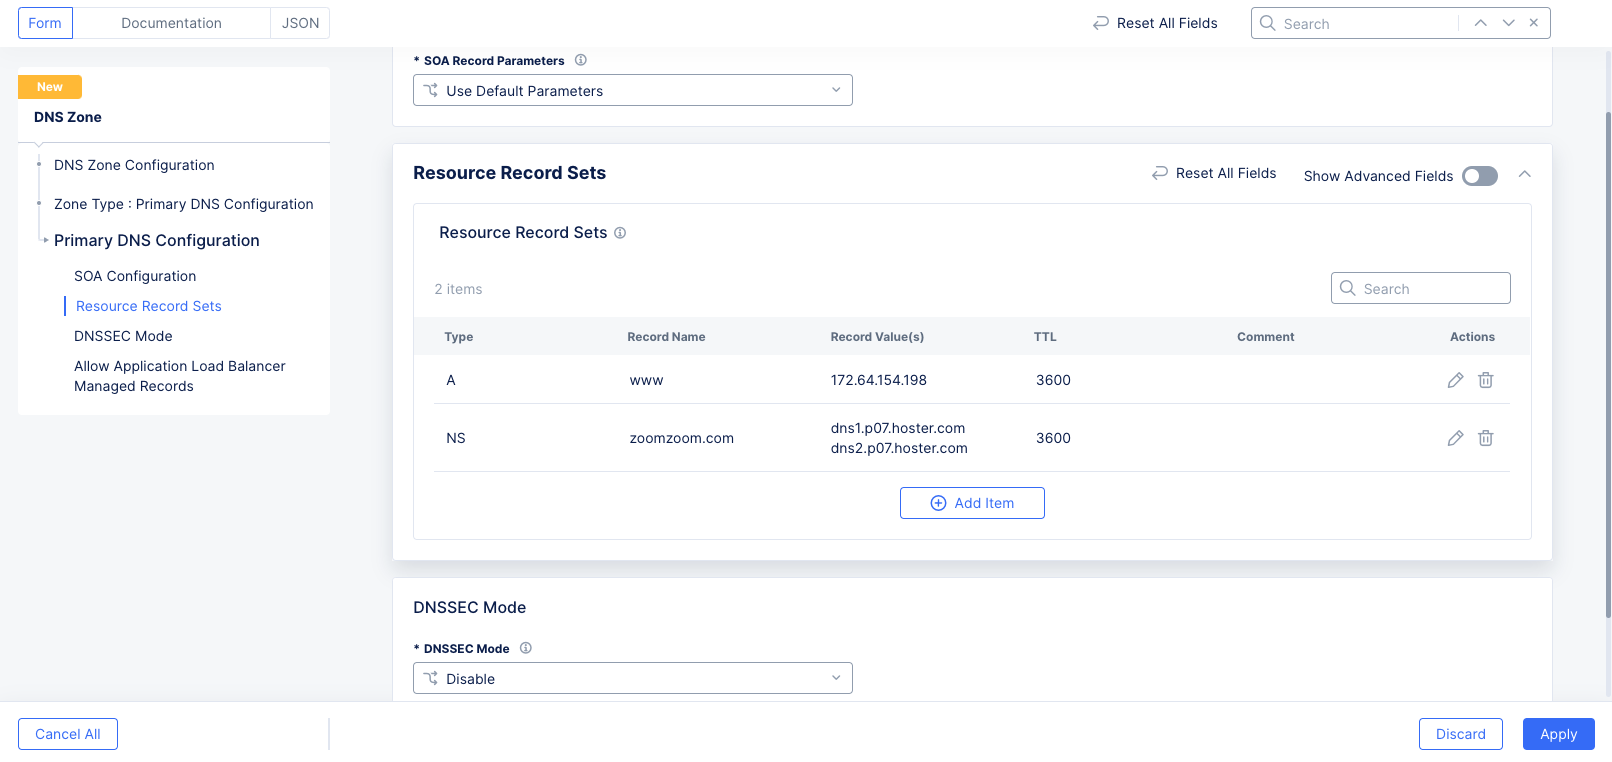Delete the www A record

[1486, 380]
